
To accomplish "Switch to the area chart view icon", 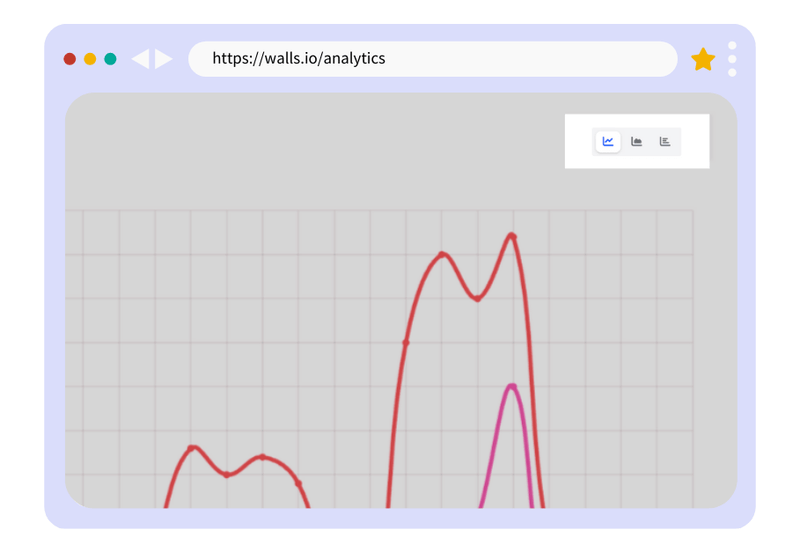I will click(x=636, y=141).
